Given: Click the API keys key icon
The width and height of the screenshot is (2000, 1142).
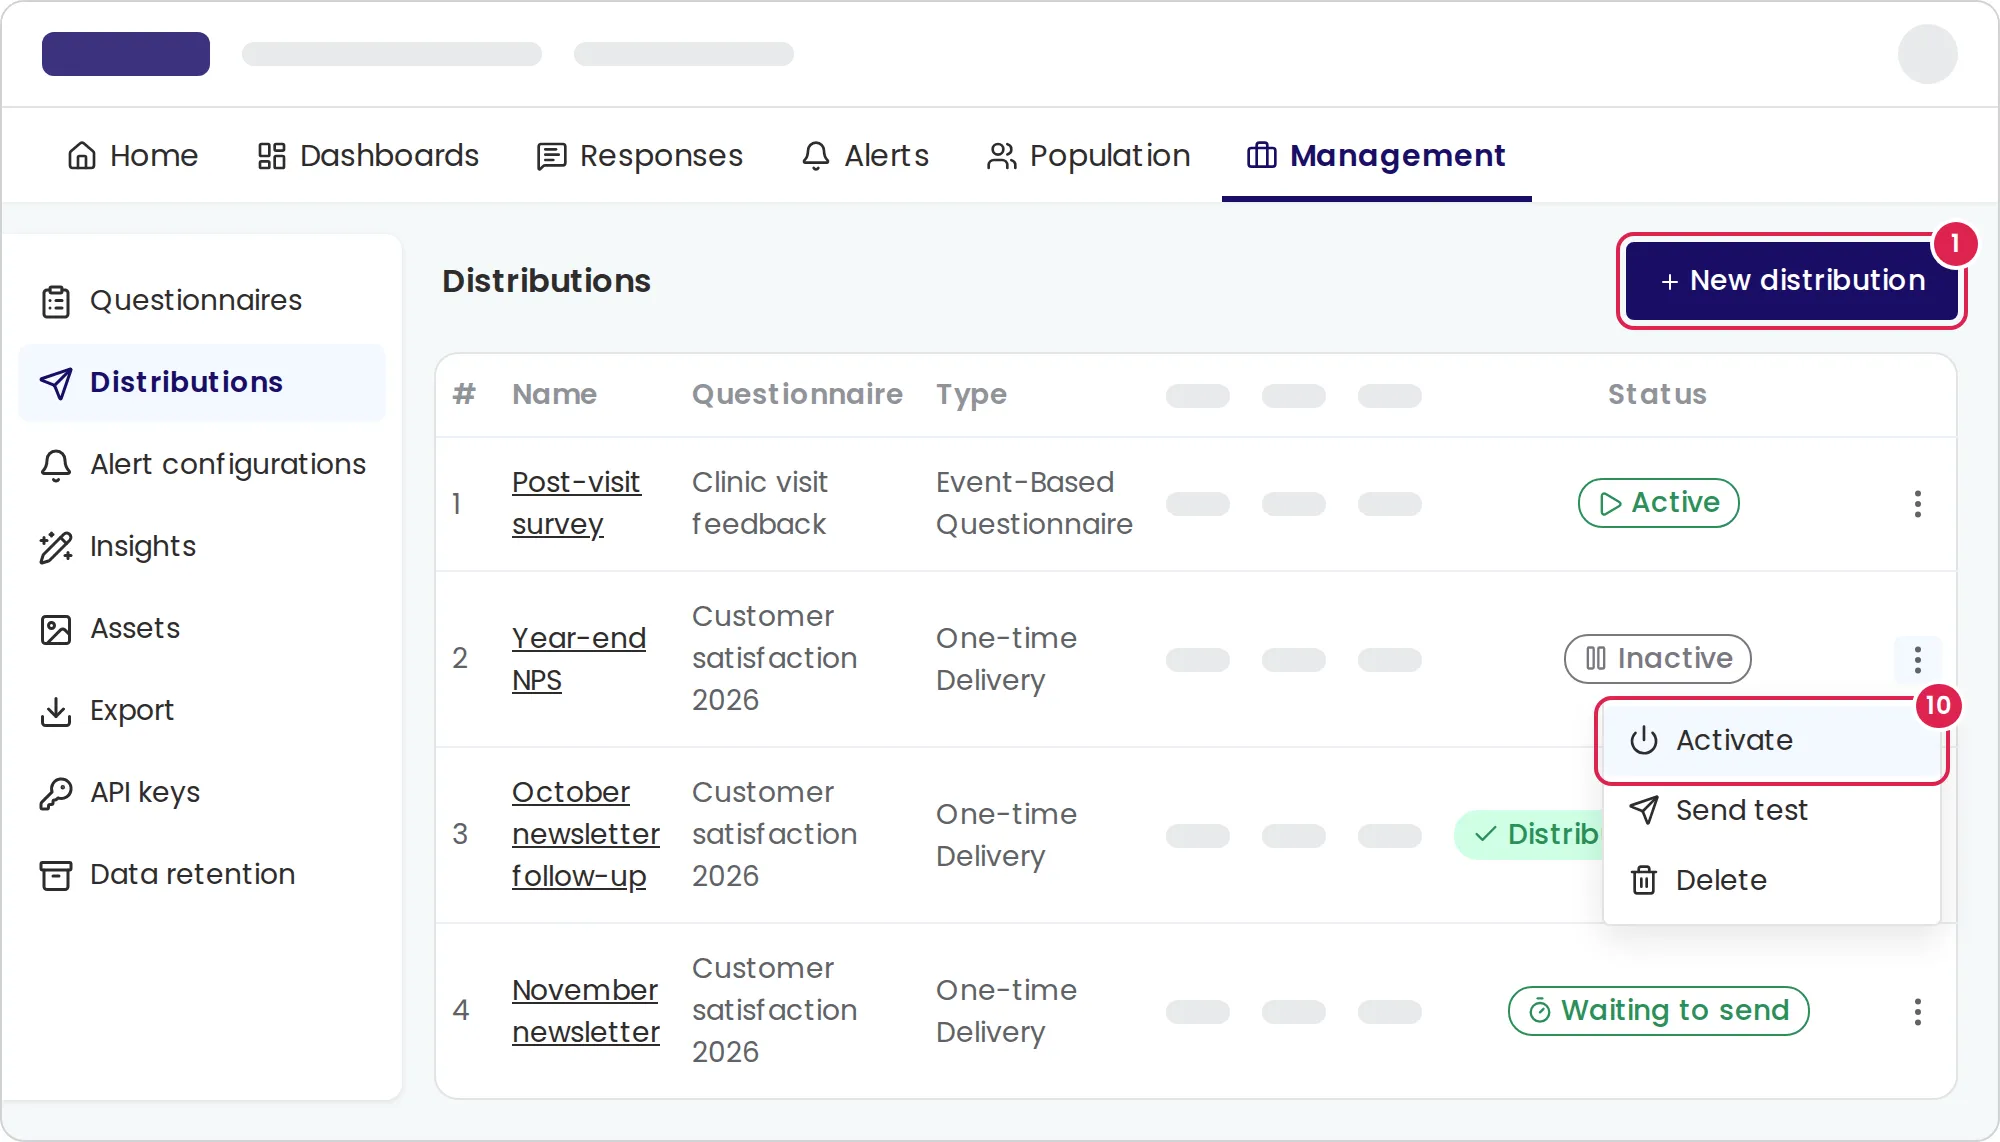Looking at the screenshot, I should (x=56, y=793).
